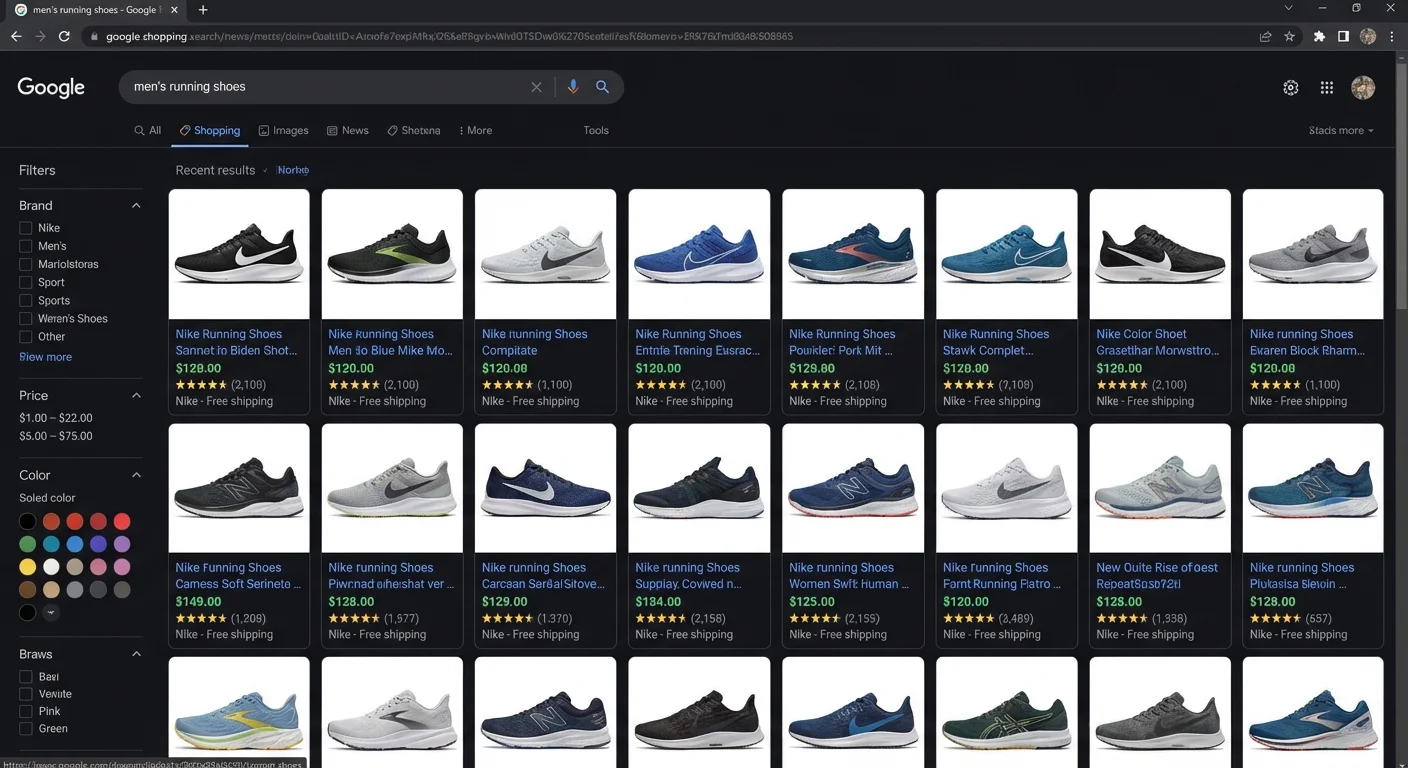Select the Shopping tab
The image size is (1408, 768).
(210, 131)
